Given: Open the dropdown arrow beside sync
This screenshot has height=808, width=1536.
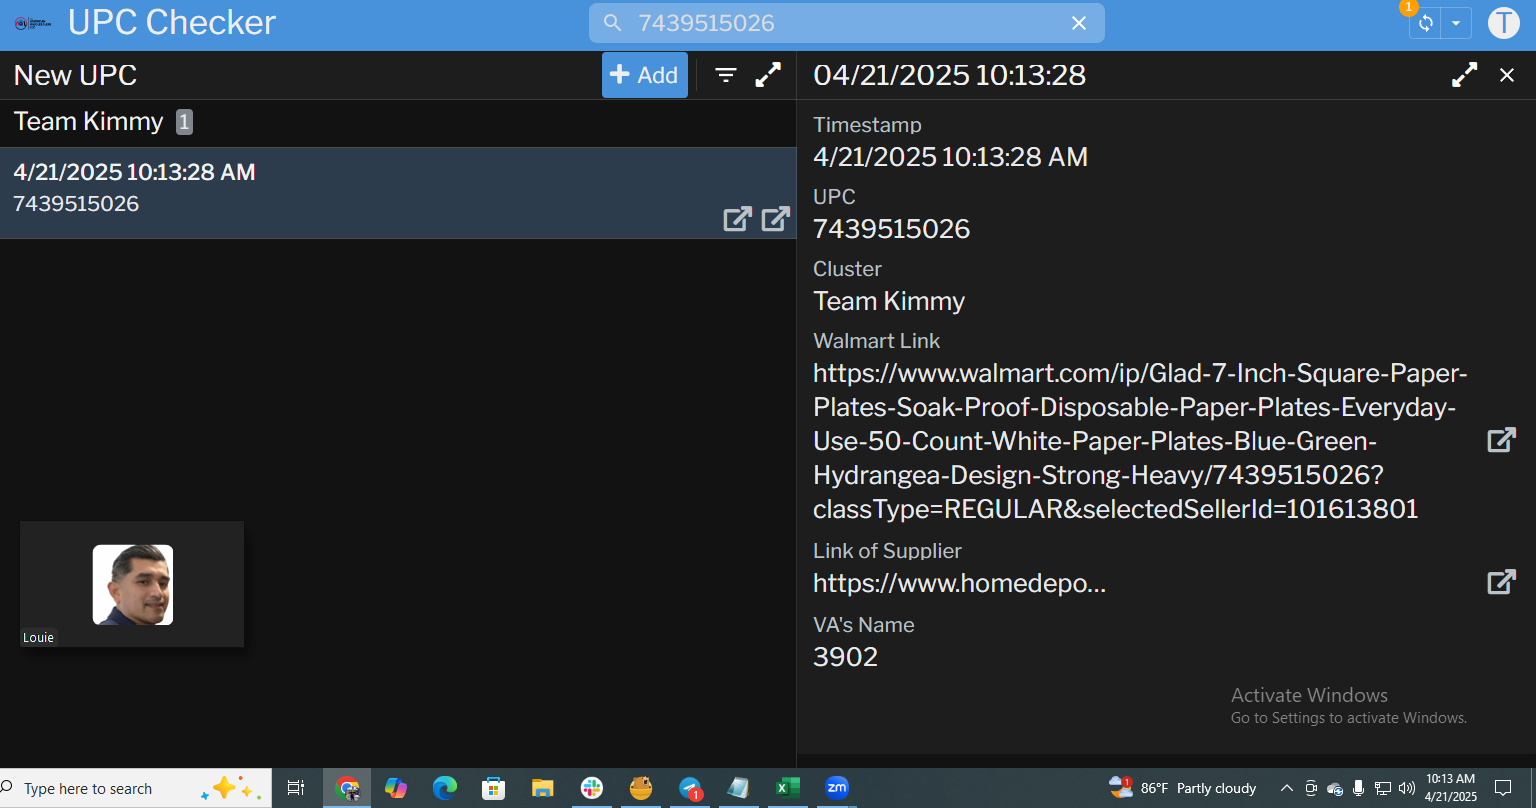Looking at the screenshot, I should pos(1456,23).
